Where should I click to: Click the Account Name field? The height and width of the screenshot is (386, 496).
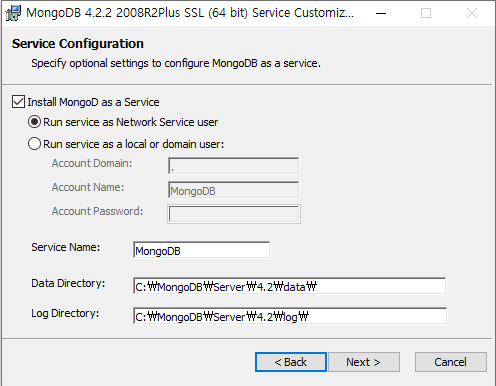coord(234,190)
